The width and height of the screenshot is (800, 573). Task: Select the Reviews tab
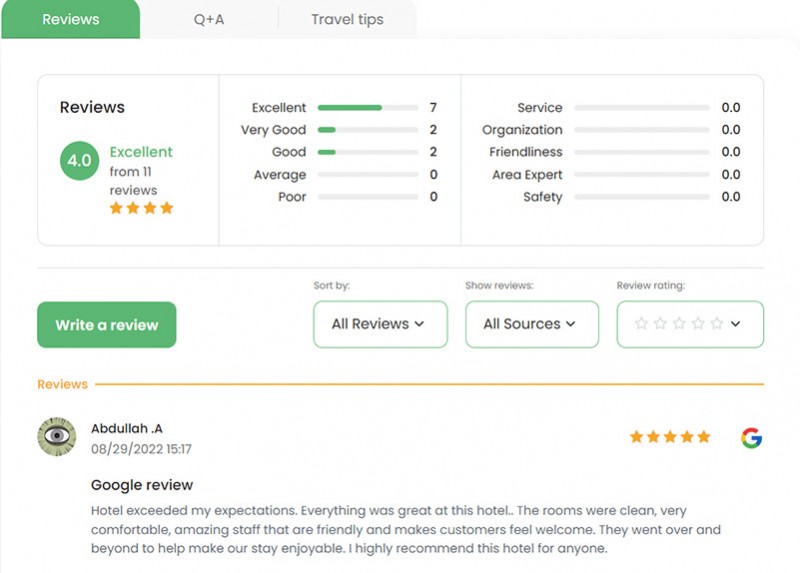(71, 19)
